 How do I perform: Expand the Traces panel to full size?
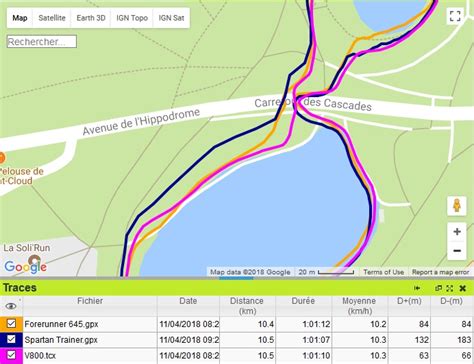[450, 288]
